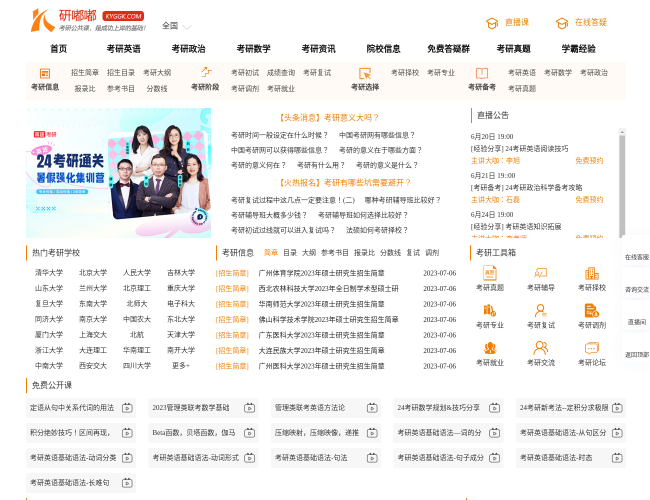Viewport: 650px width, 500px height.
Task: Open the 考研论坛 chat icon
Action: click(592, 348)
